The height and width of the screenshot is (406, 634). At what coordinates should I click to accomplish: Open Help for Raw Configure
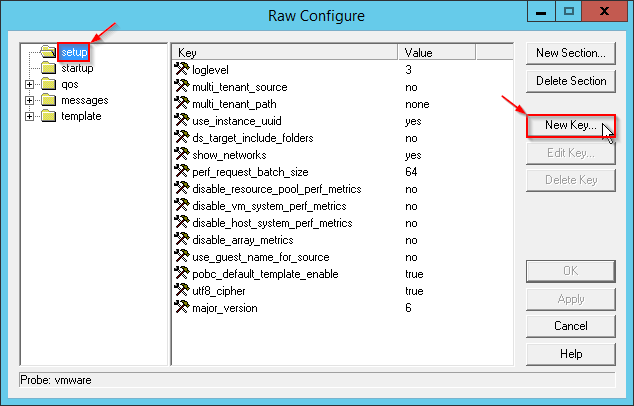[x=570, y=354]
